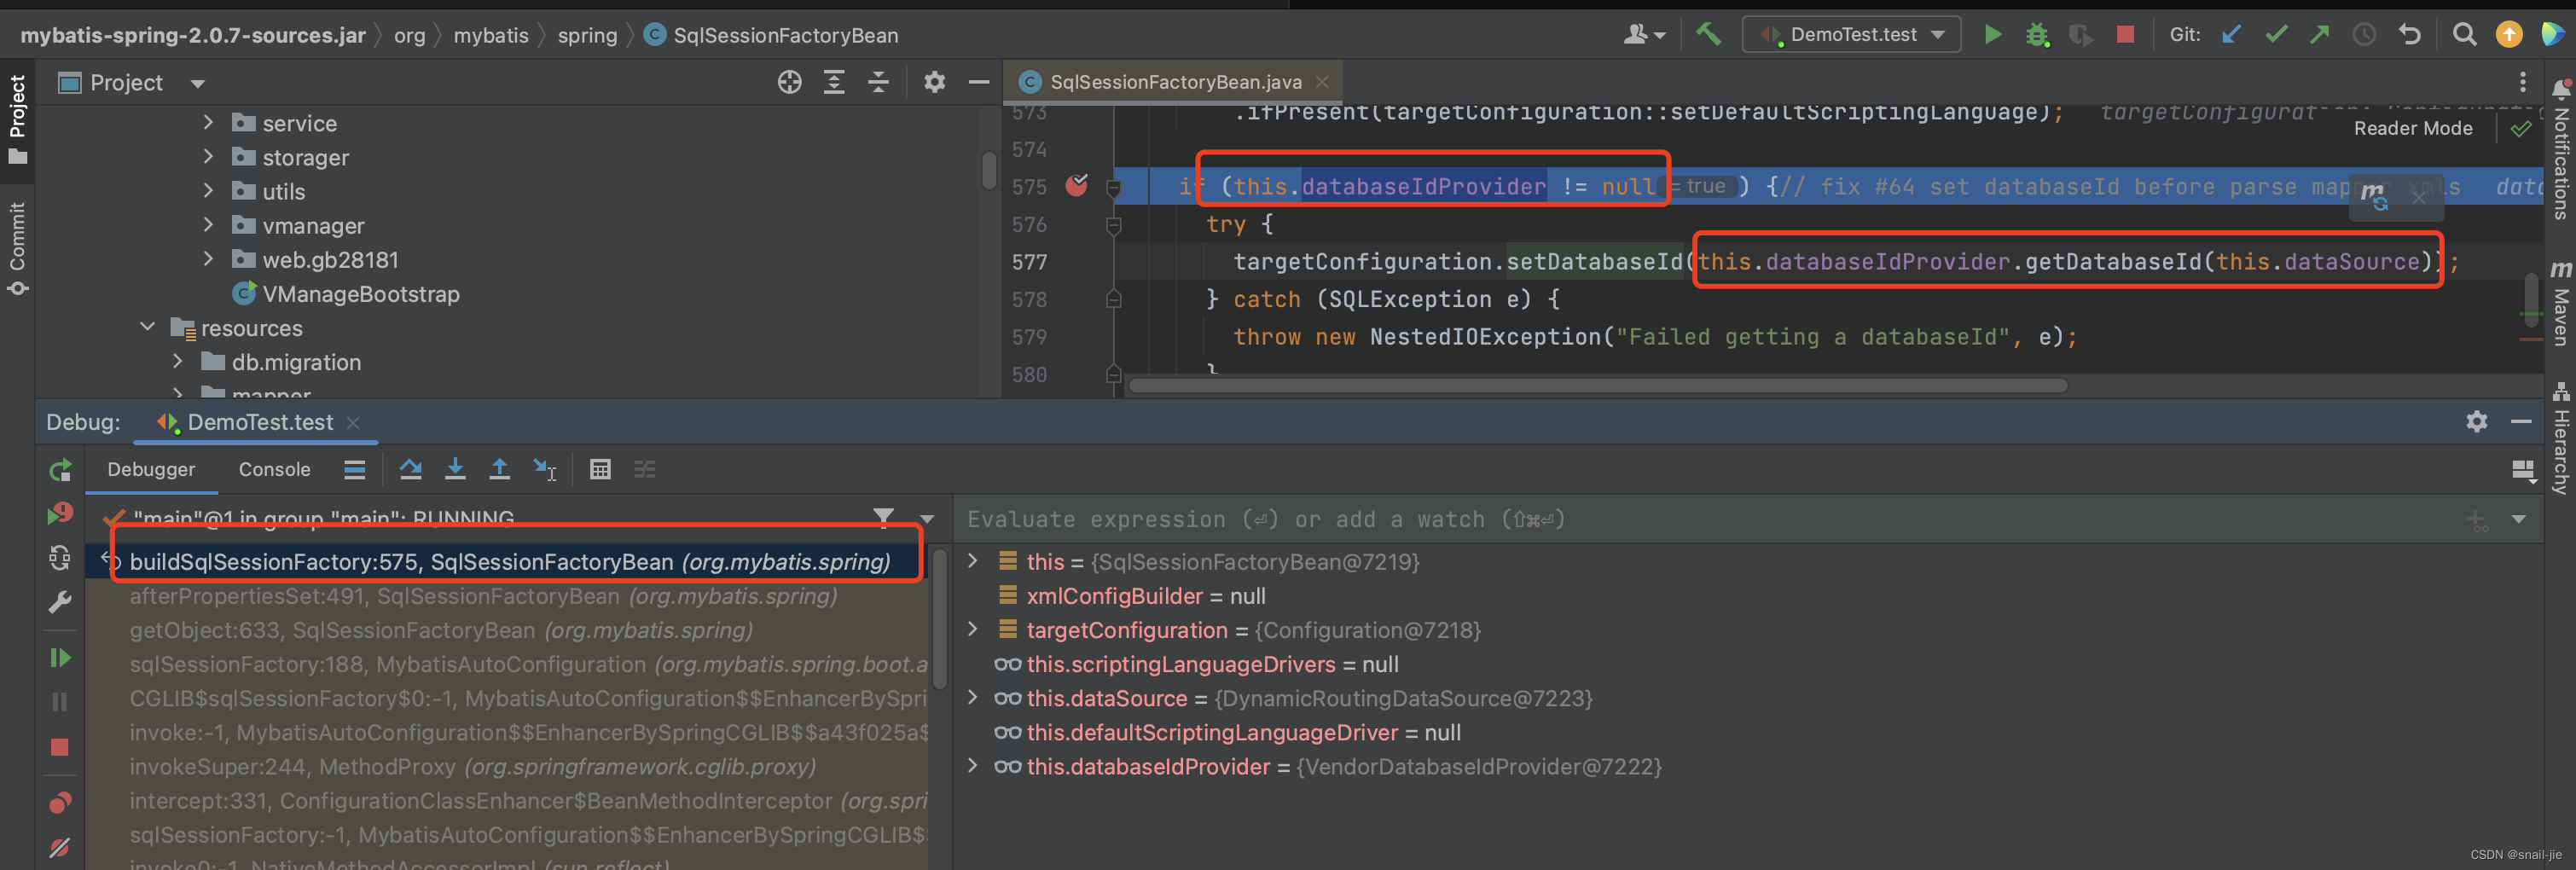The image size is (2576, 870).
Task: Click Run to Cursor icon
Action: 545,469
